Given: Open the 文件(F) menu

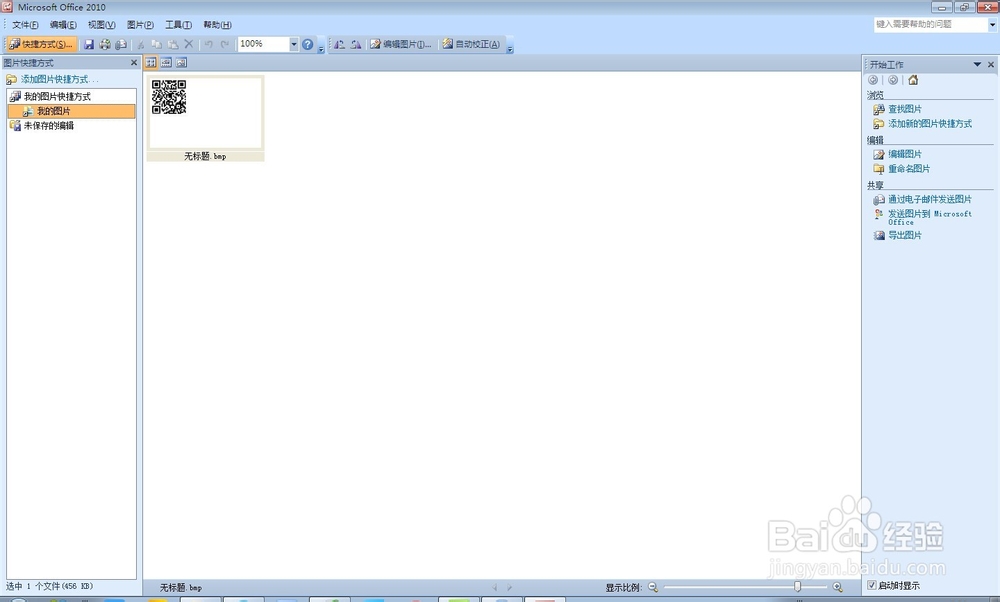Looking at the screenshot, I should pyautogui.click(x=25, y=25).
